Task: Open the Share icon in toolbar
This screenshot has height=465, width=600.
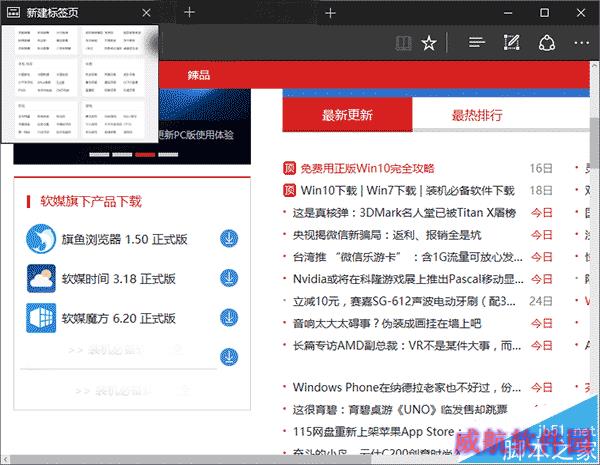Action: pos(547,43)
